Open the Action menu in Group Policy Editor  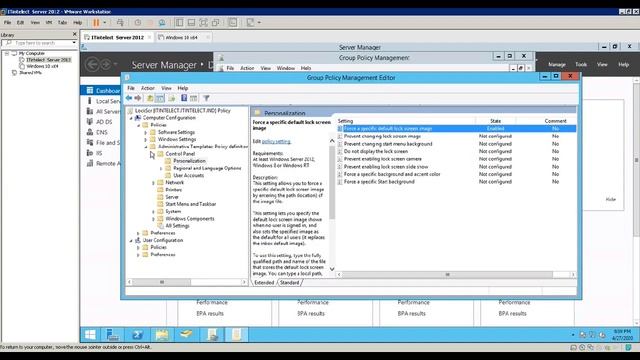(x=148, y=88)
